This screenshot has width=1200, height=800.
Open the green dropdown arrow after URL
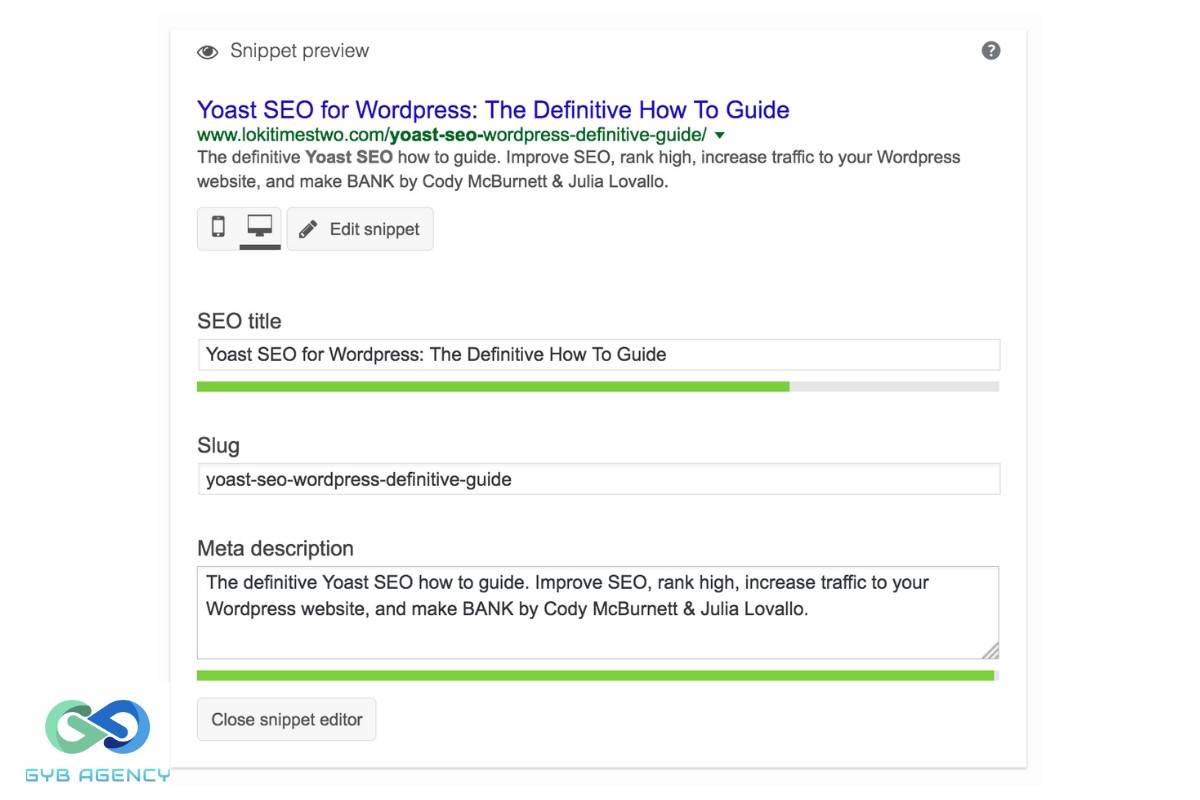pos(720,135)
